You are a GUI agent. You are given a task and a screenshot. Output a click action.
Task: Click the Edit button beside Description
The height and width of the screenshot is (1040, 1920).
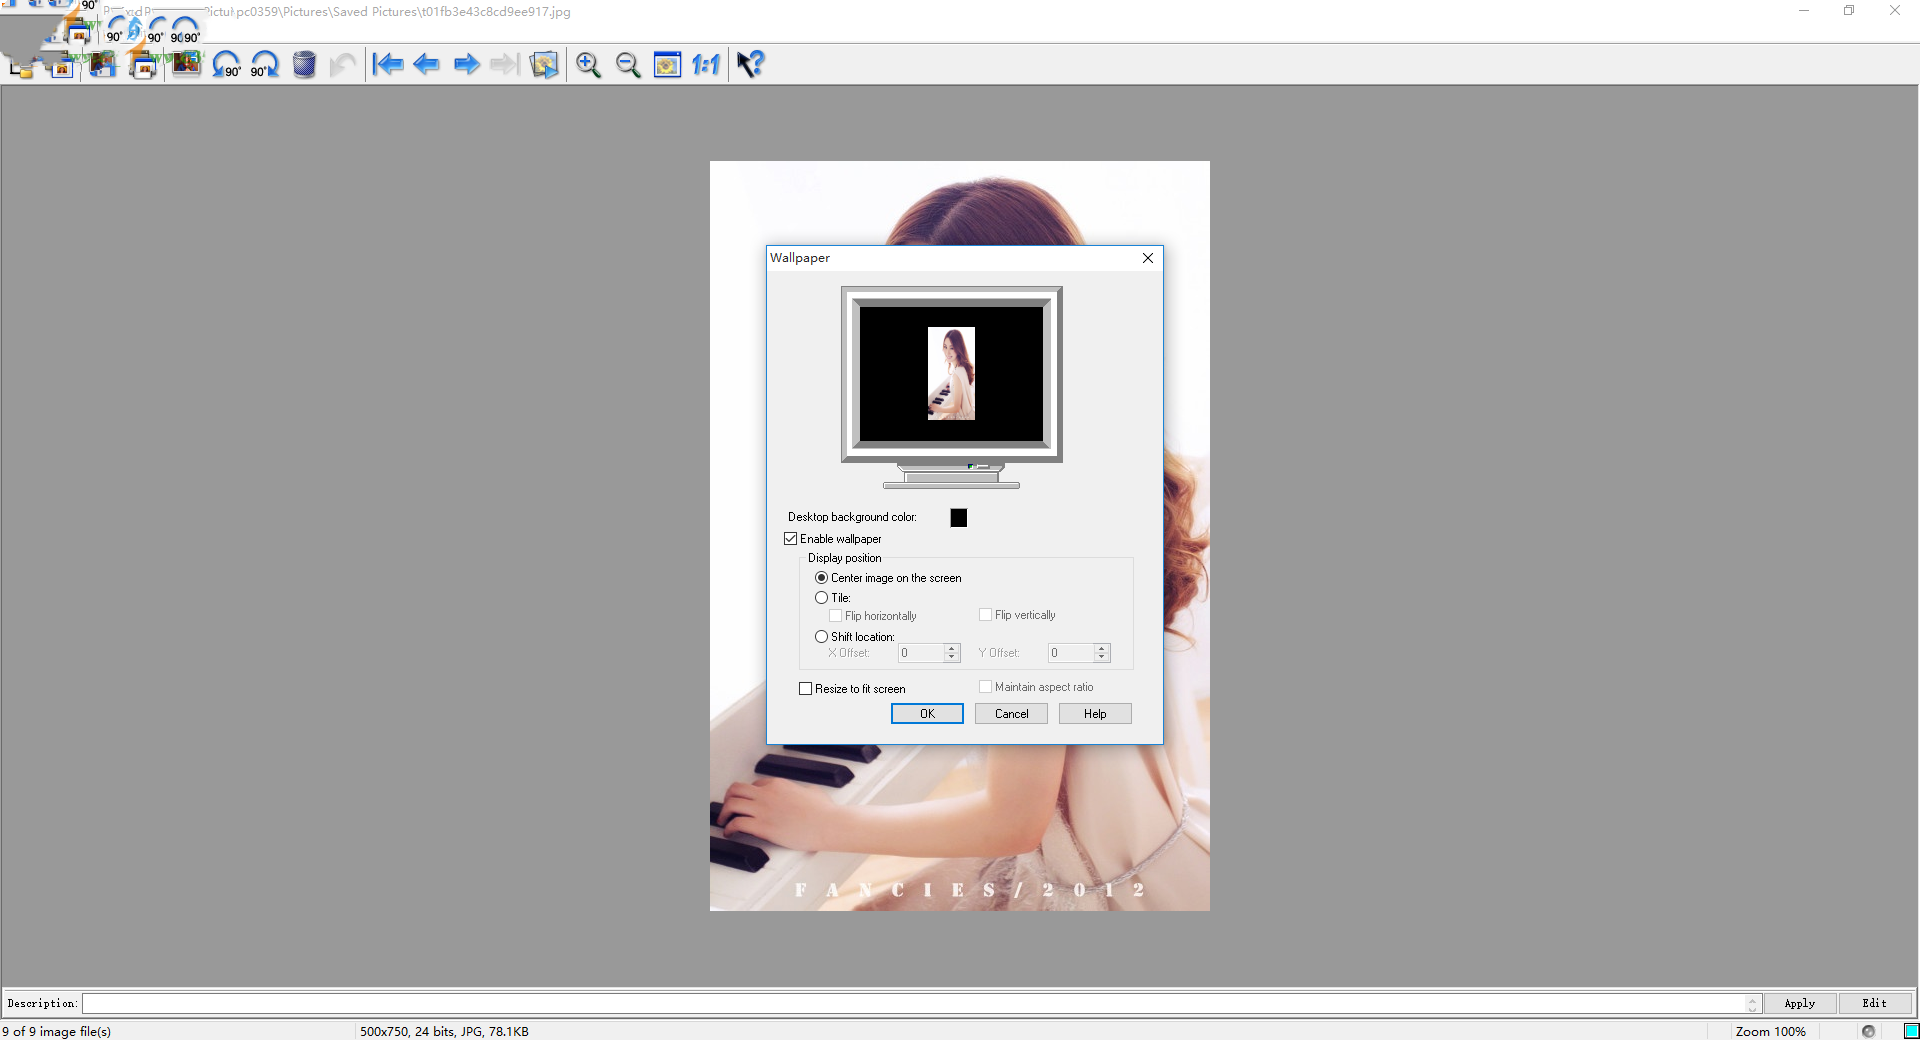pyautogui.click(x=1874, y=1003)
